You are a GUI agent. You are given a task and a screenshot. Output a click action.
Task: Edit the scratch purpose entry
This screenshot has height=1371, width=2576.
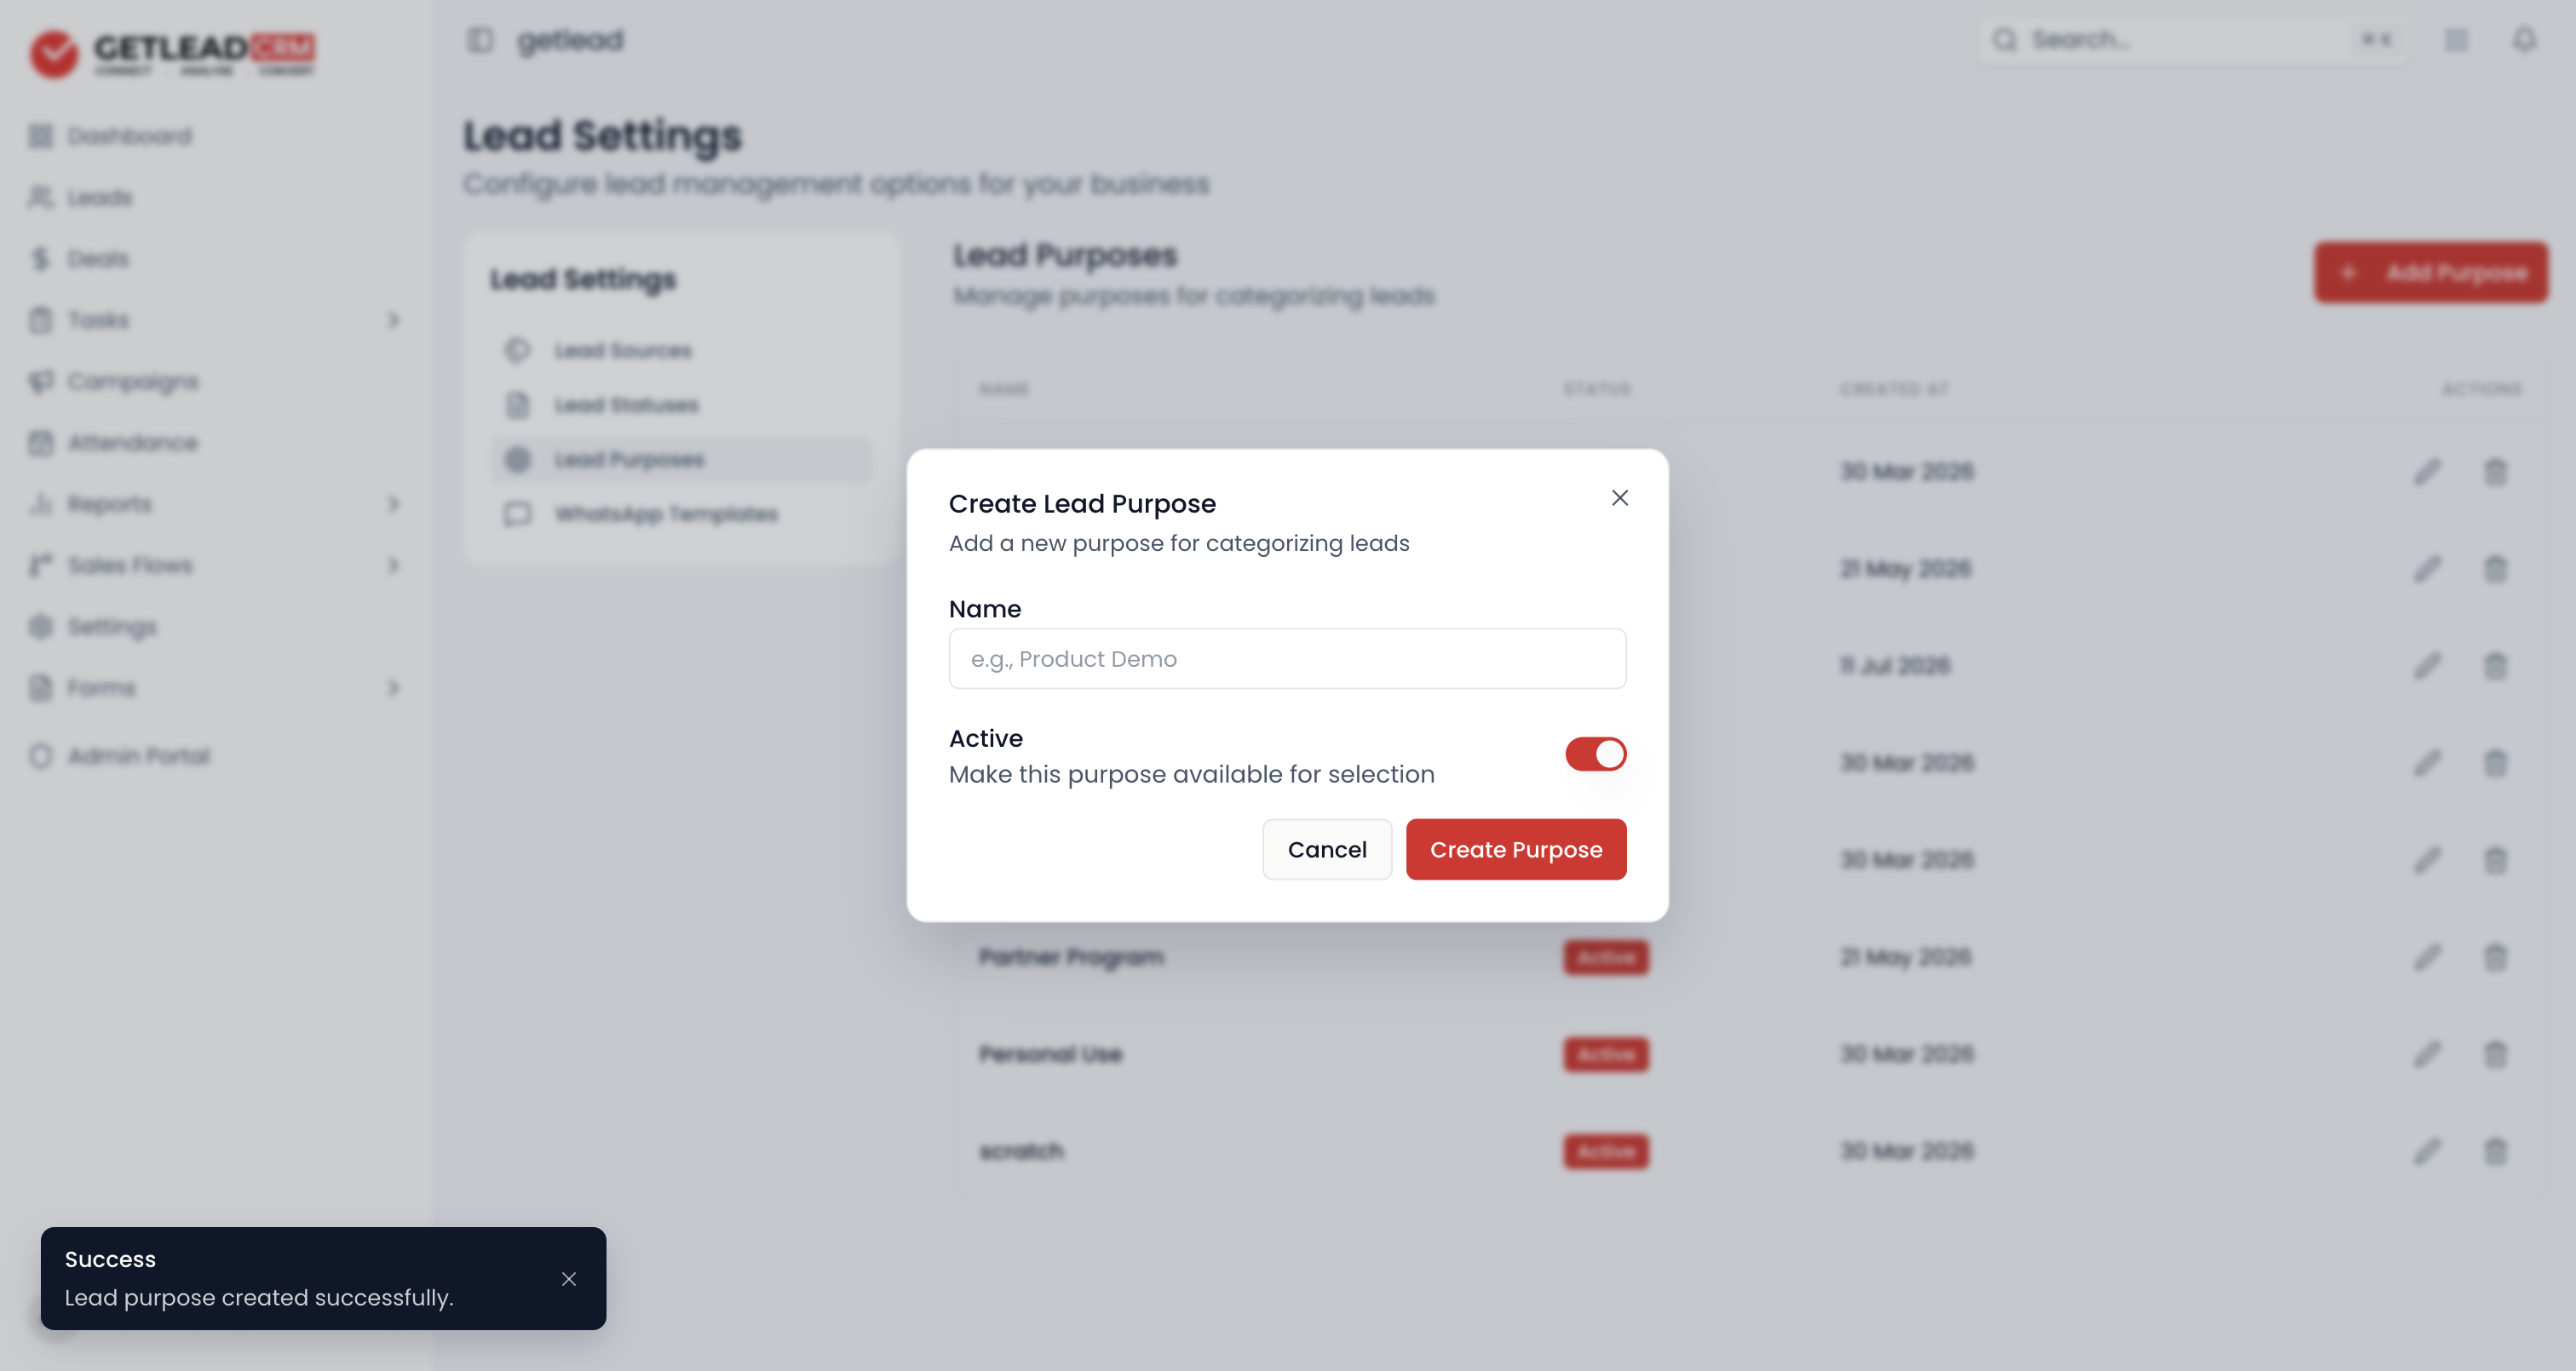(x=2427, y=1151)
